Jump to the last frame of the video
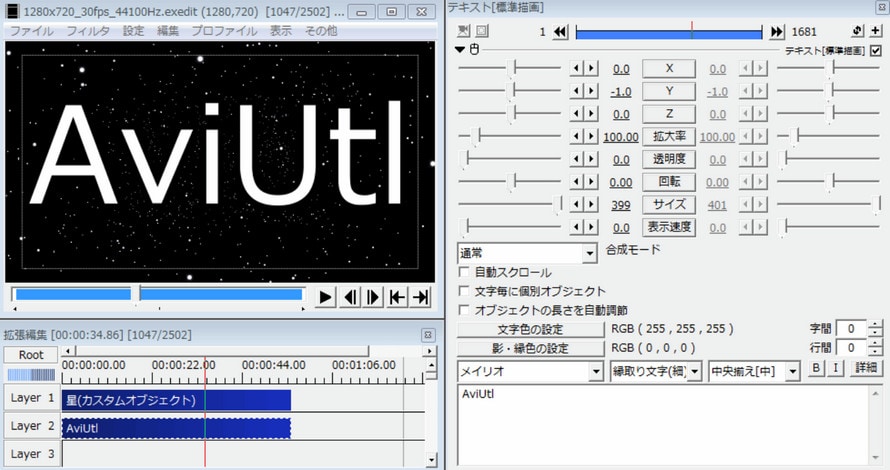This screenshot has width=890, height=470. point(421,297)
